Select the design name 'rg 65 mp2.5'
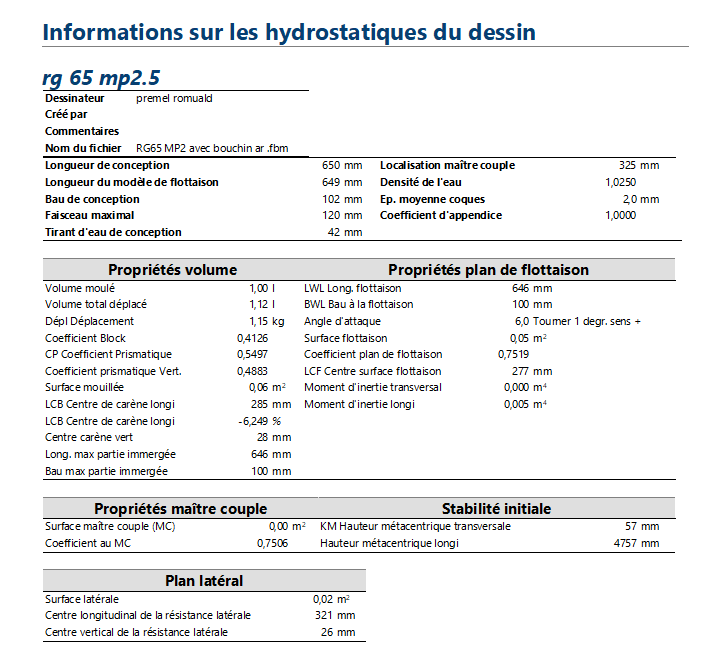Screen dimensions: 718x655 click(x=101, y=77)
